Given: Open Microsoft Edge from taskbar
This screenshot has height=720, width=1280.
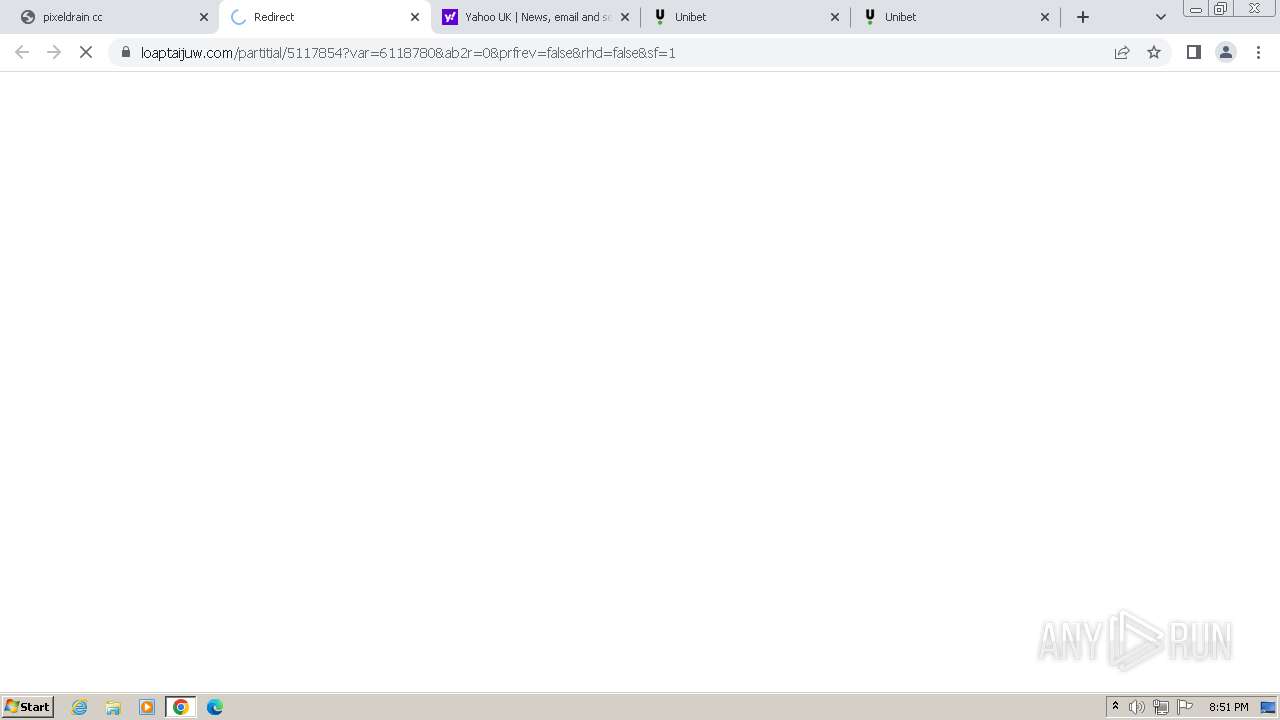Looking at the screenshot, I should pos(215,707).
